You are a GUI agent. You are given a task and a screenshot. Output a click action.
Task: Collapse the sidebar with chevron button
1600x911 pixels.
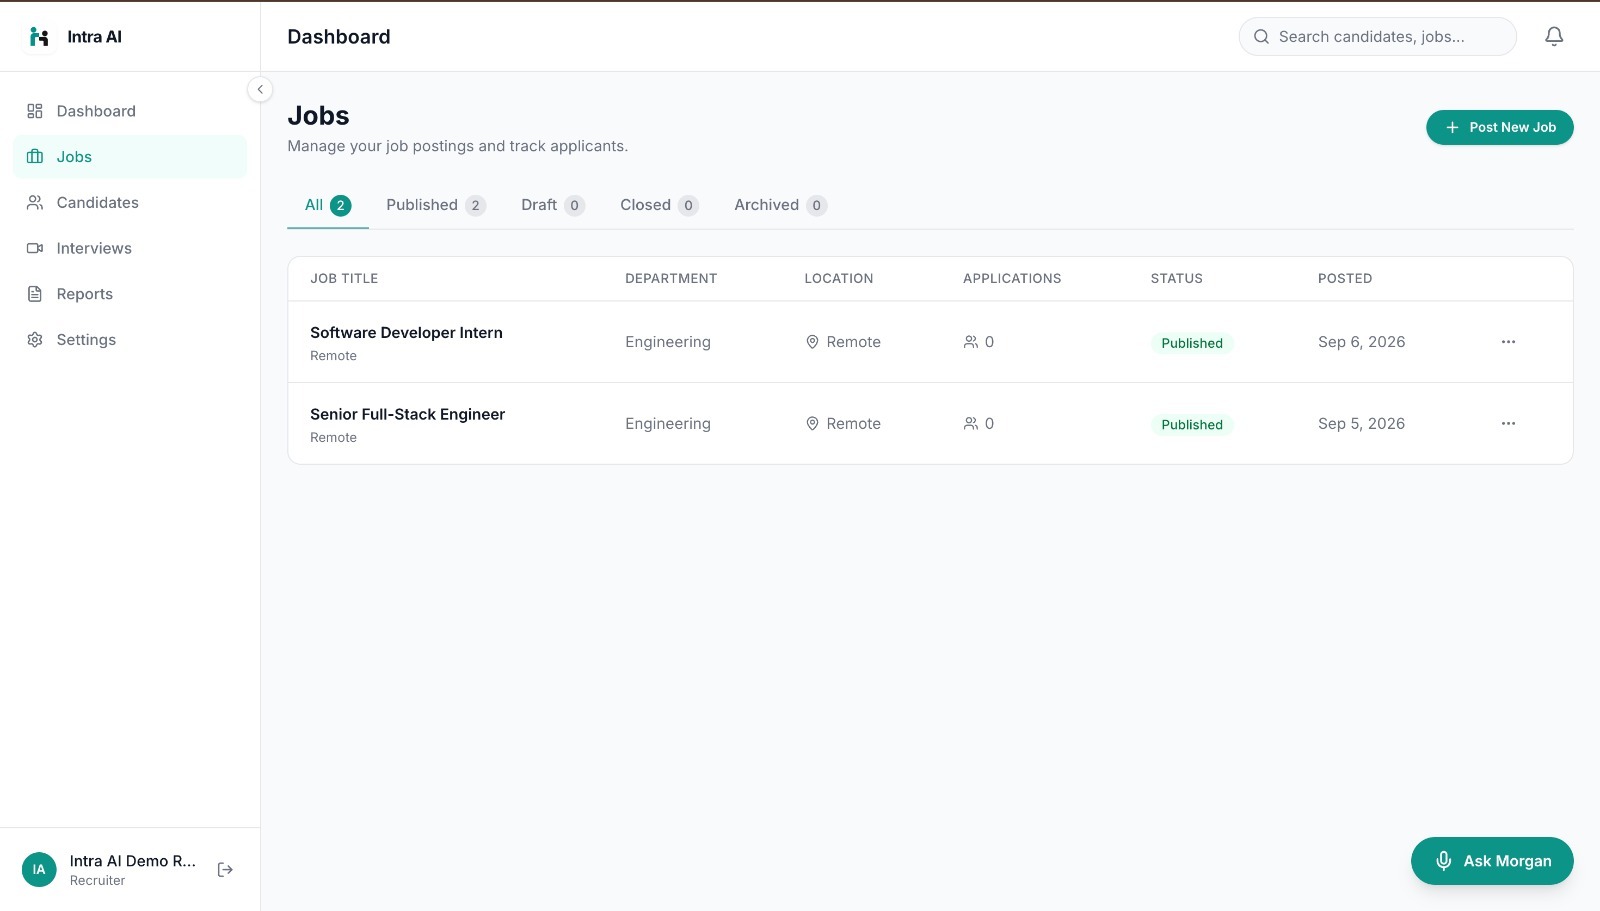coord(260,90)
